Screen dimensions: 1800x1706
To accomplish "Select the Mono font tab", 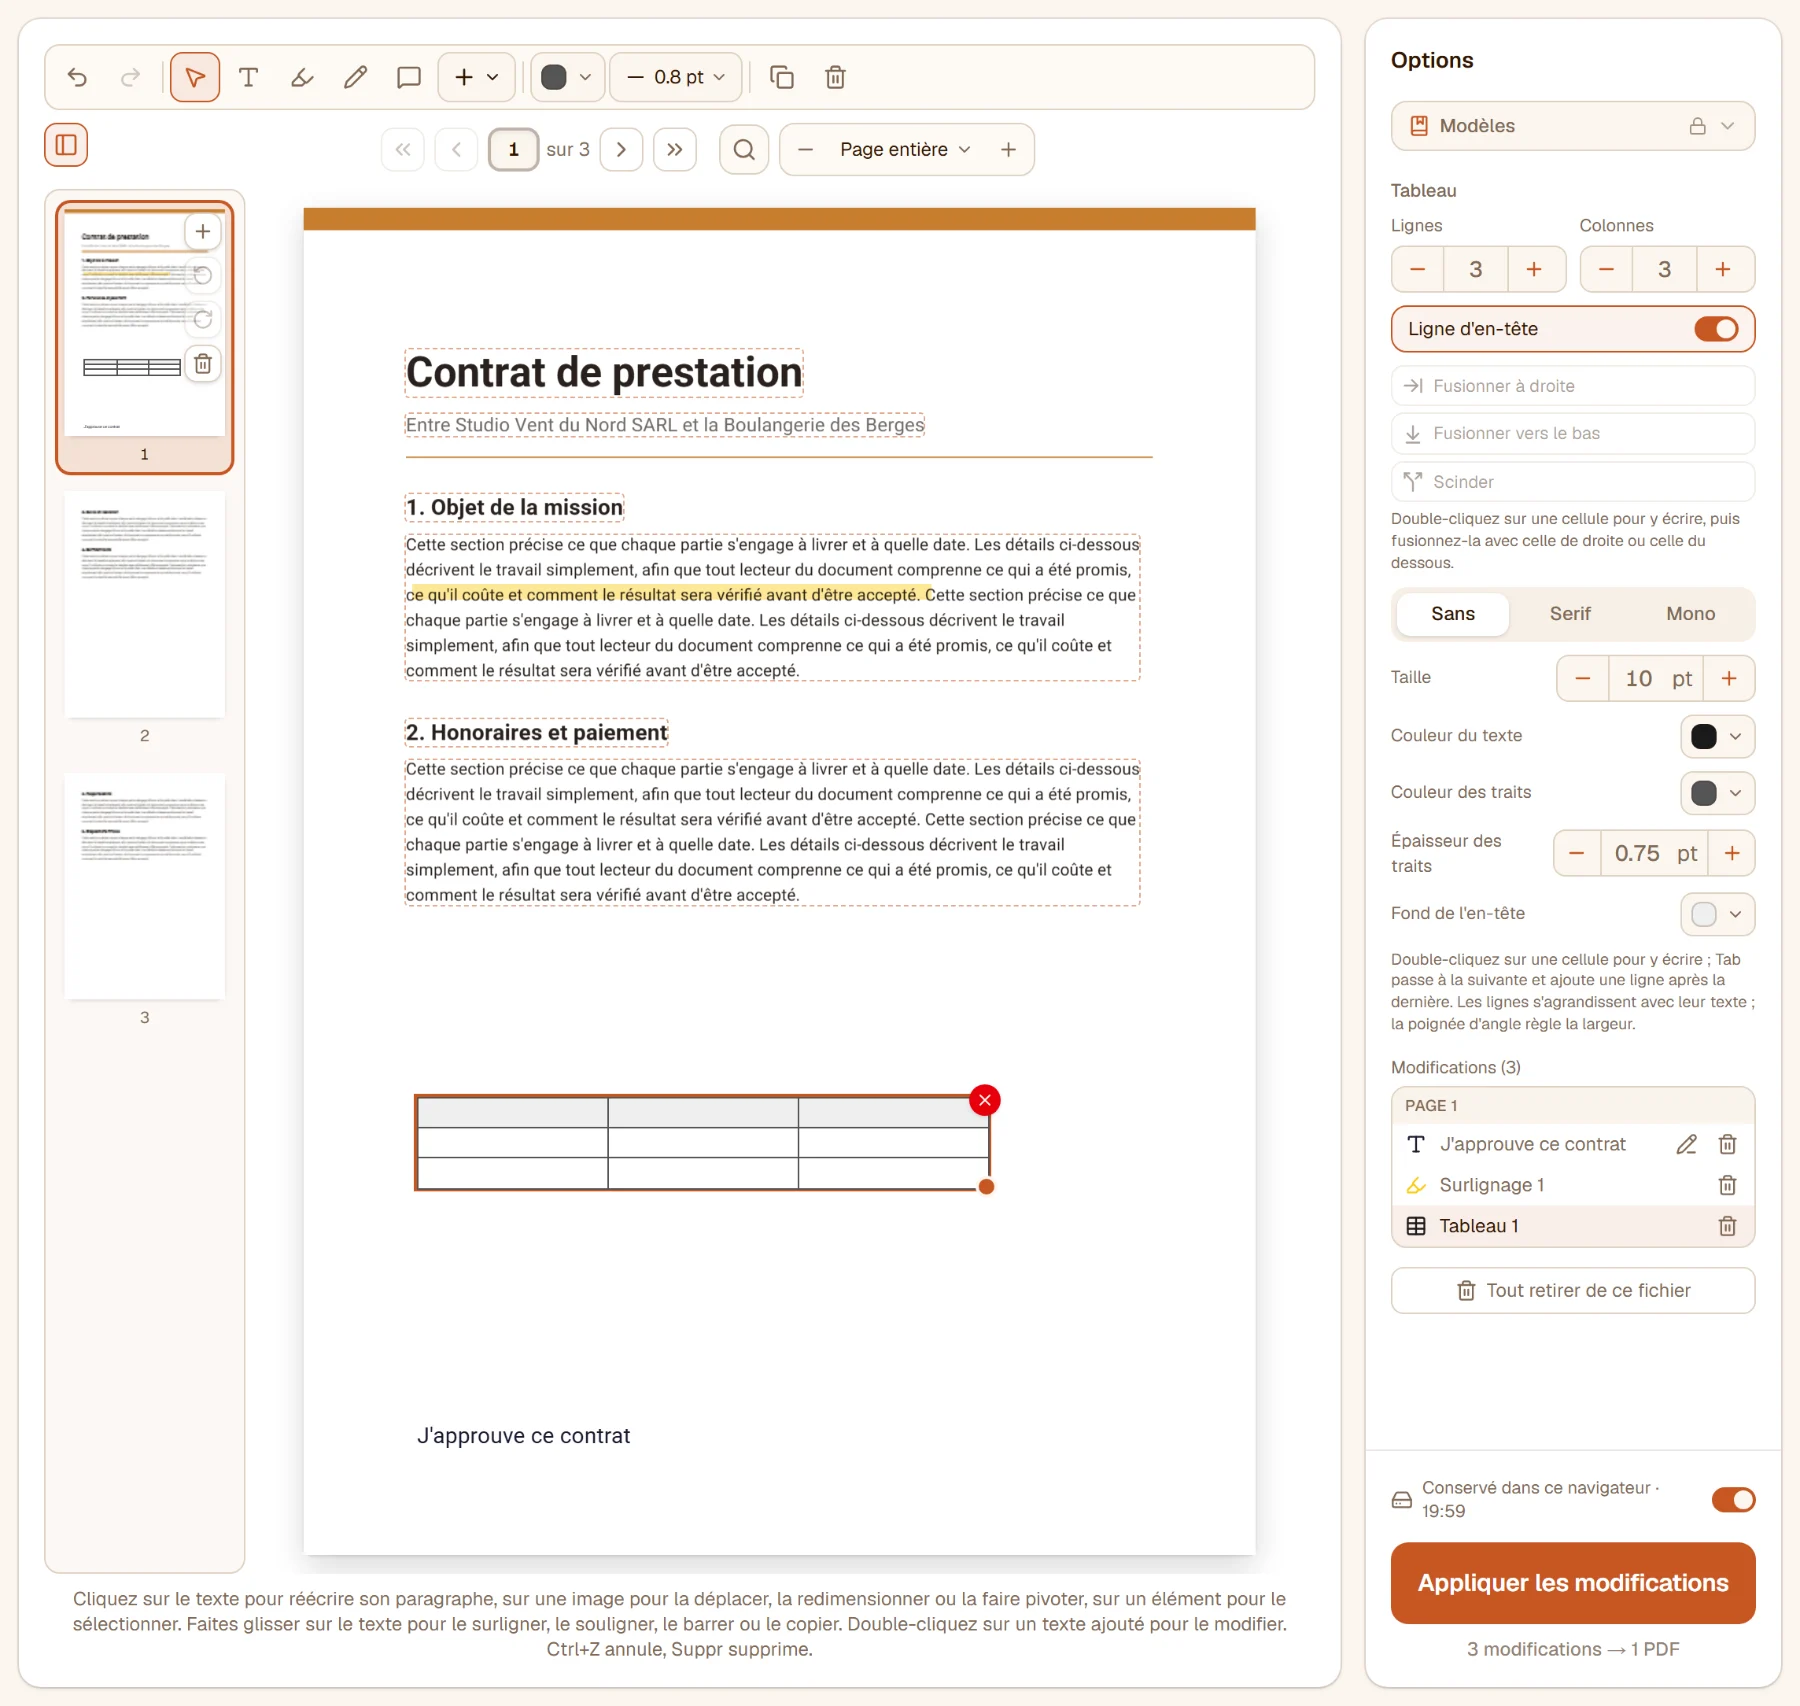I will (x=1690, y=614).
